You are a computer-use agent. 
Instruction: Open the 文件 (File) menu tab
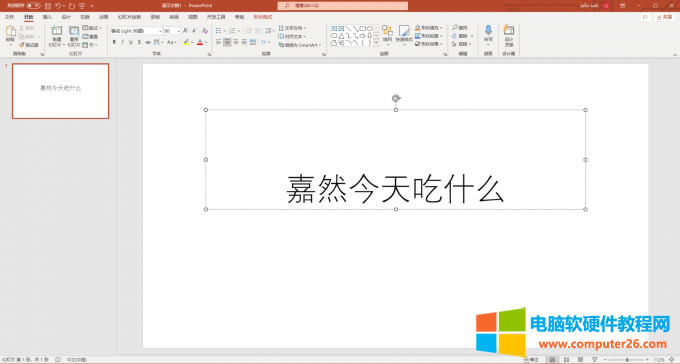(x=10, y=17)
